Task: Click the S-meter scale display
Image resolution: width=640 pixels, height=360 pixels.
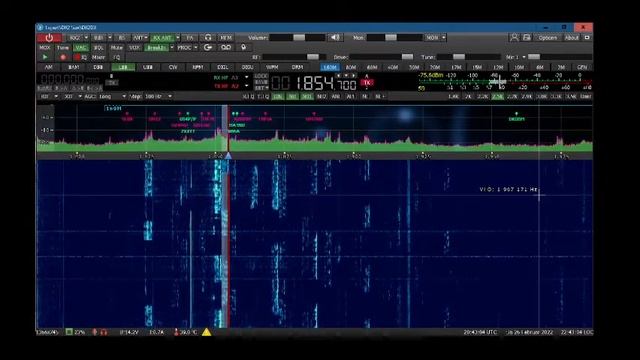Action: point(505,82)
